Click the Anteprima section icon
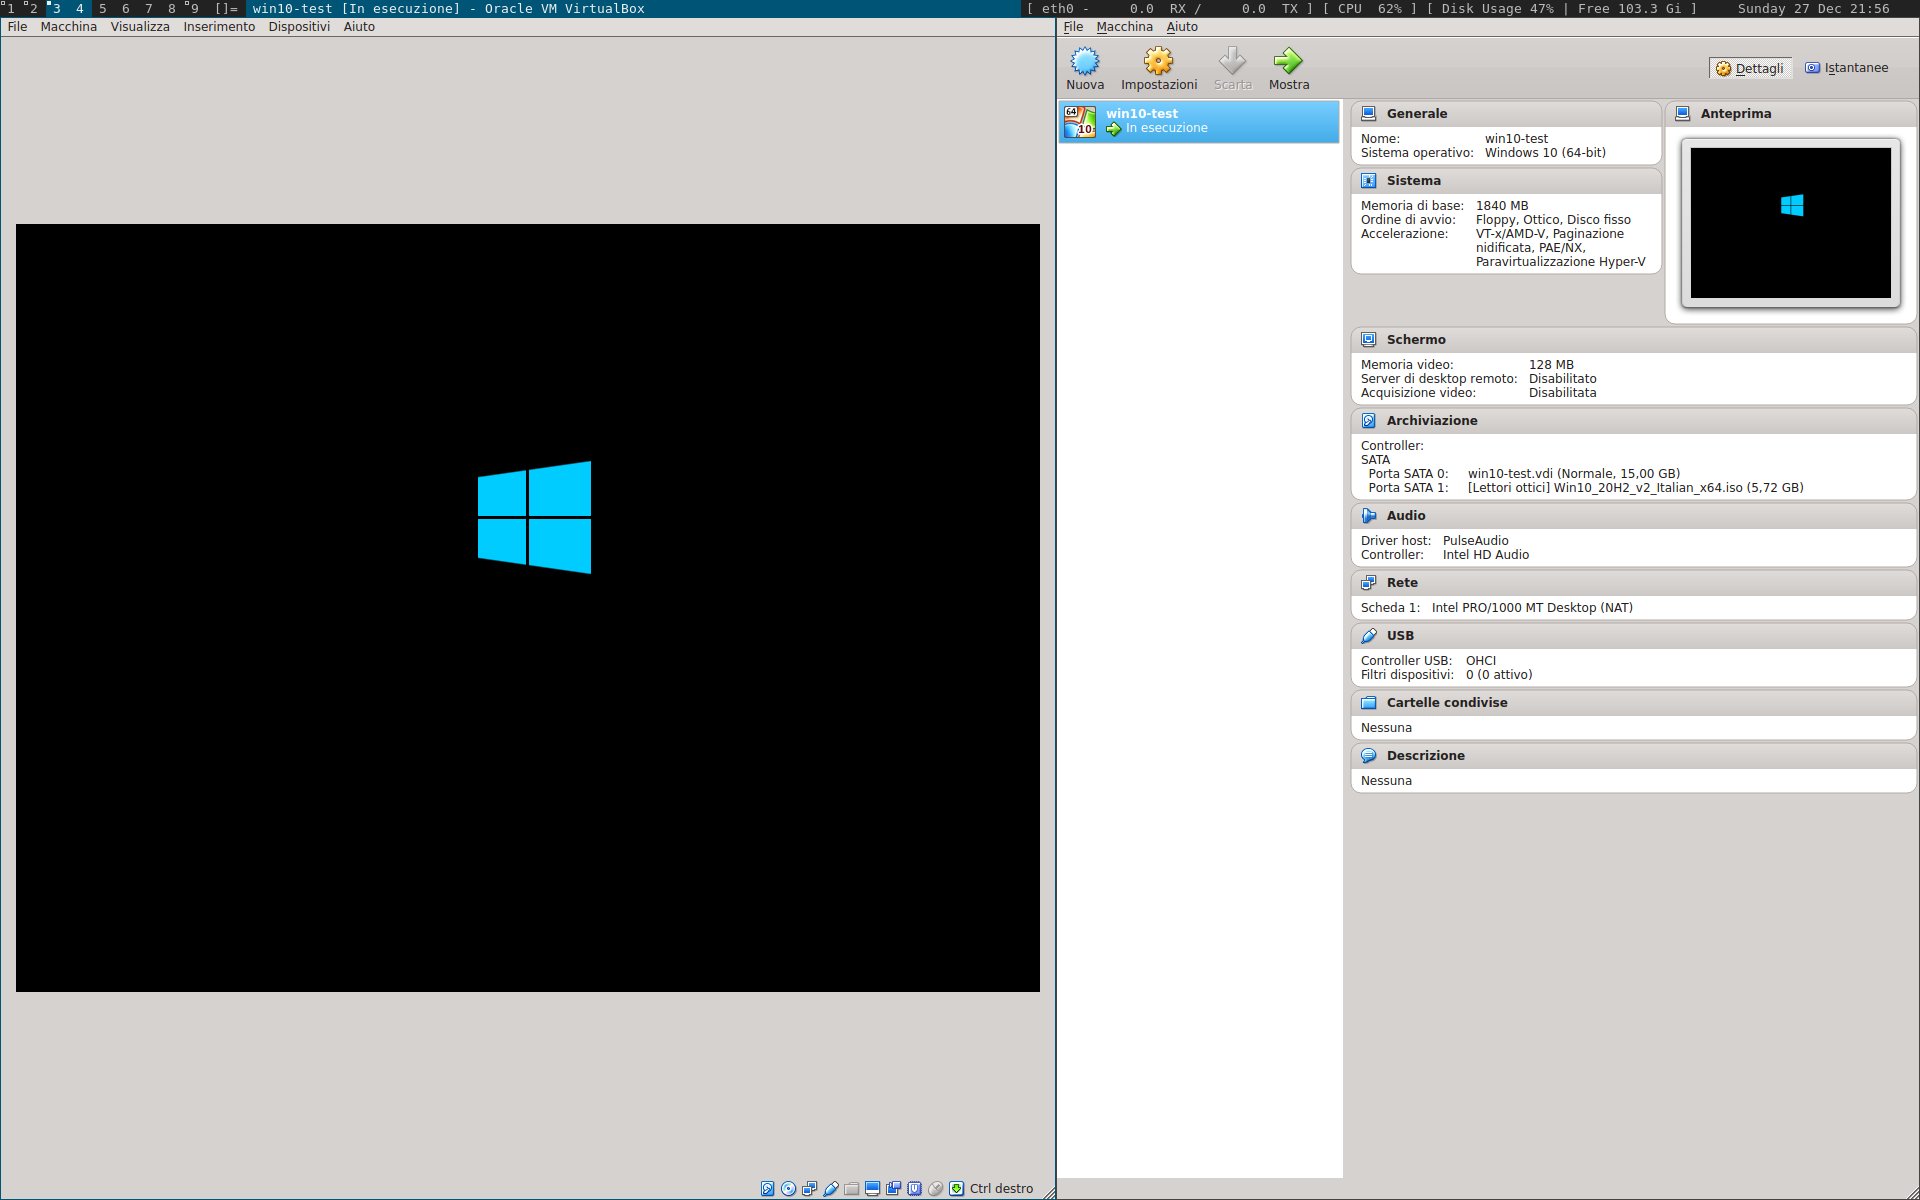Viewport: 1920px width, 1200px height. point(1682,114)
